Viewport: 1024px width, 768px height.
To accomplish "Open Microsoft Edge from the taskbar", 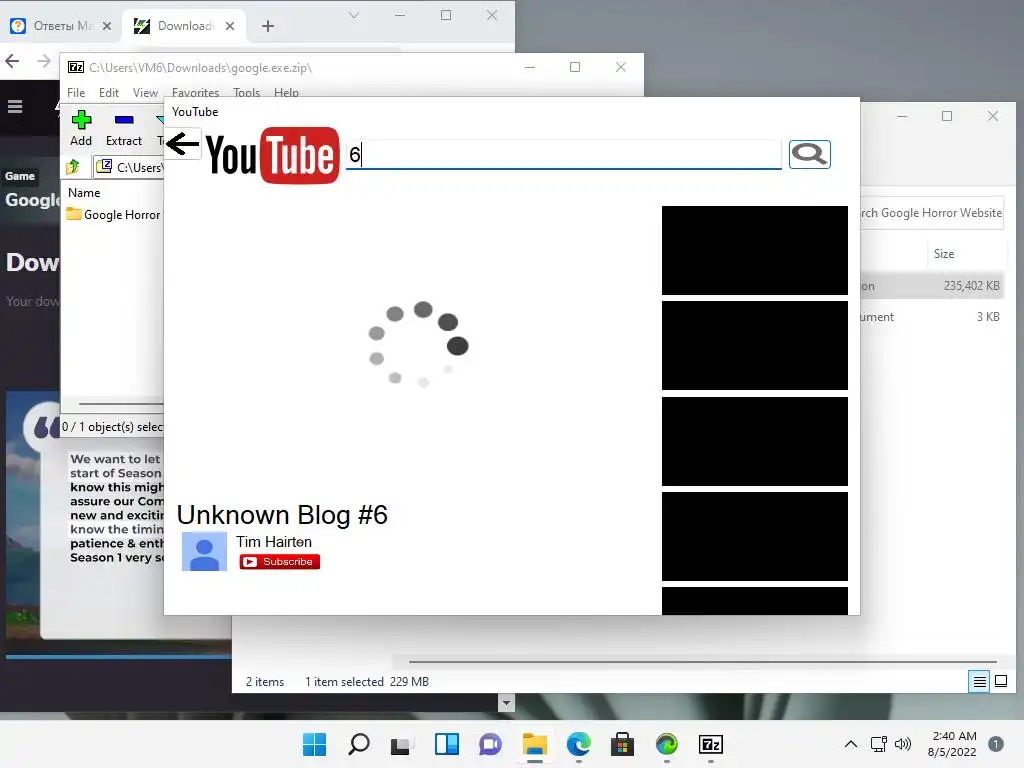I will point(579,744).
